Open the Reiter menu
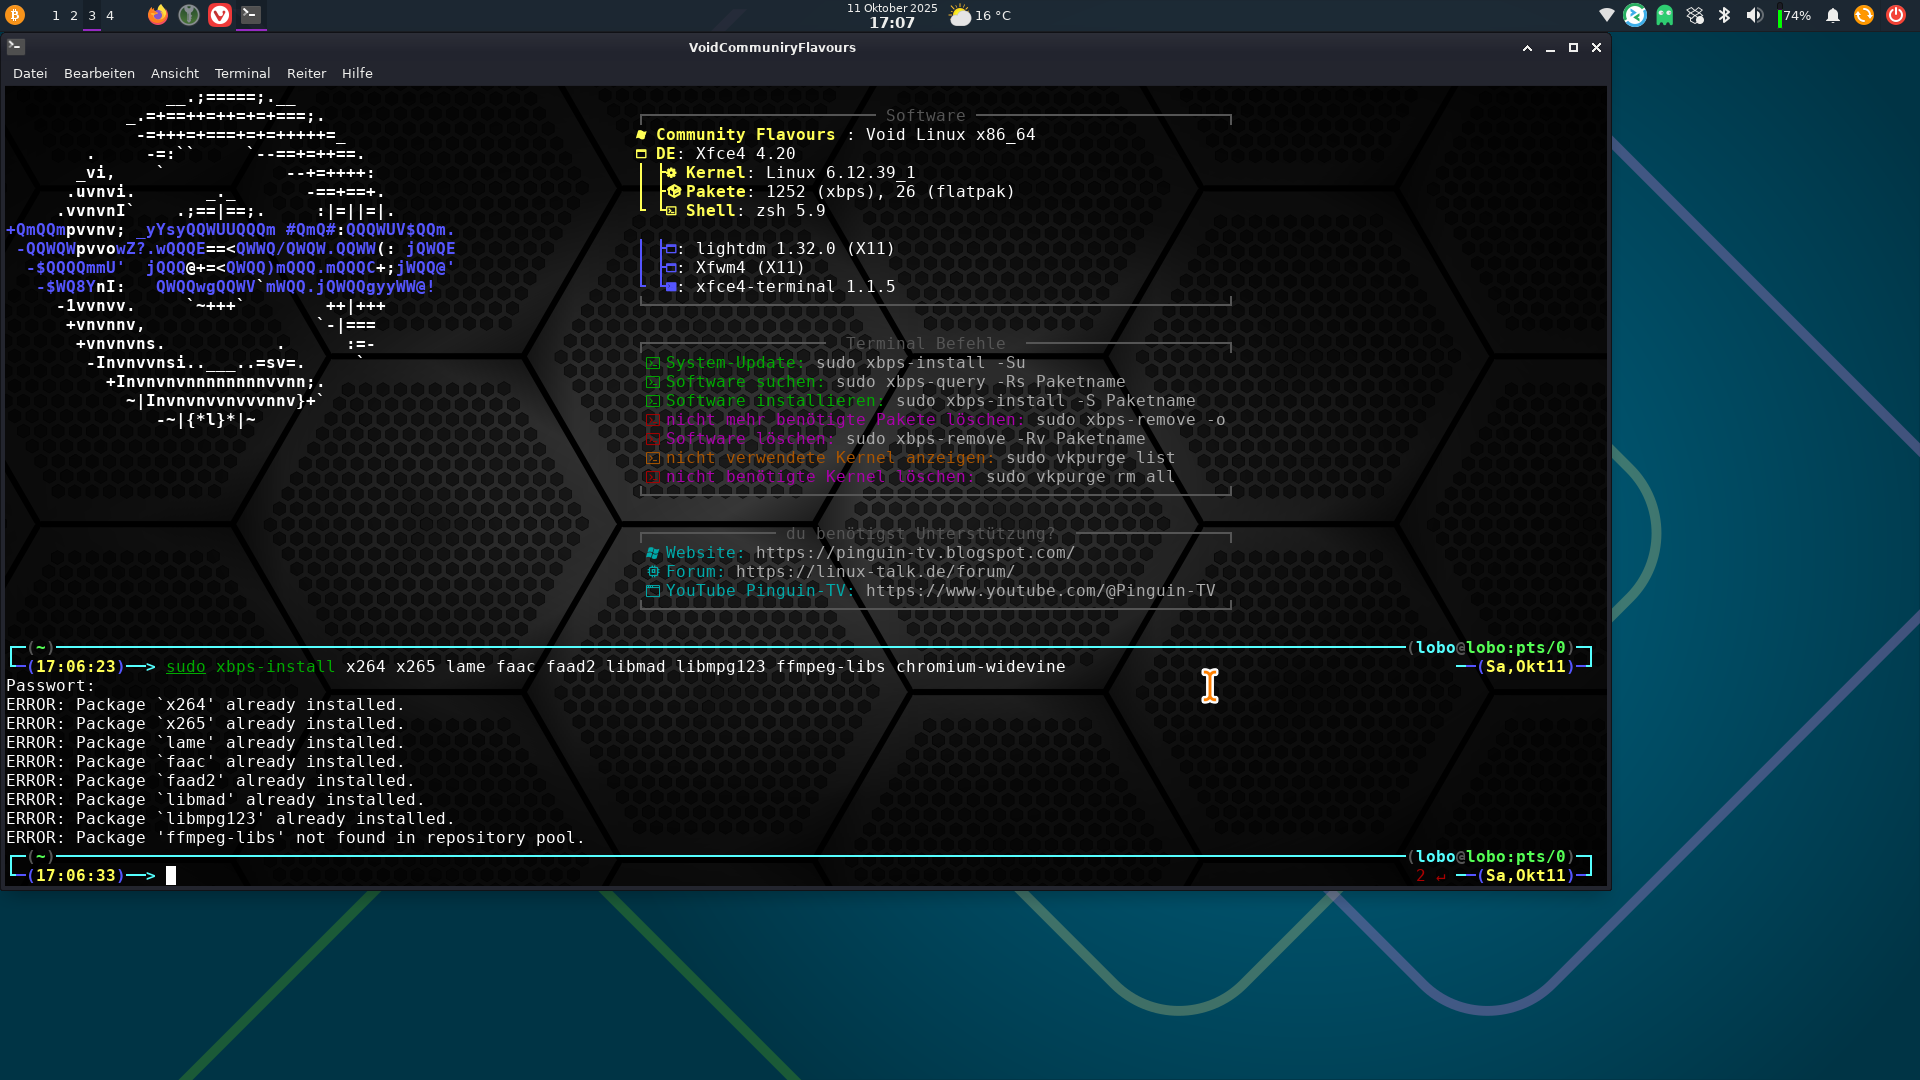 [x=306, y=73]
